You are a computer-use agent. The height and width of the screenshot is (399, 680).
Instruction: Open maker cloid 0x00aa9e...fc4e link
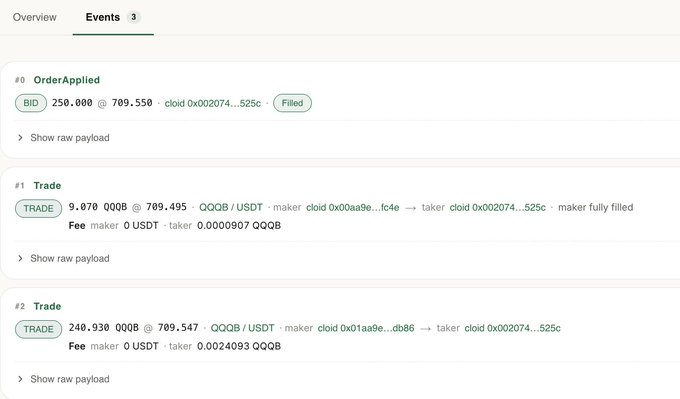click(x=353, y=207)
